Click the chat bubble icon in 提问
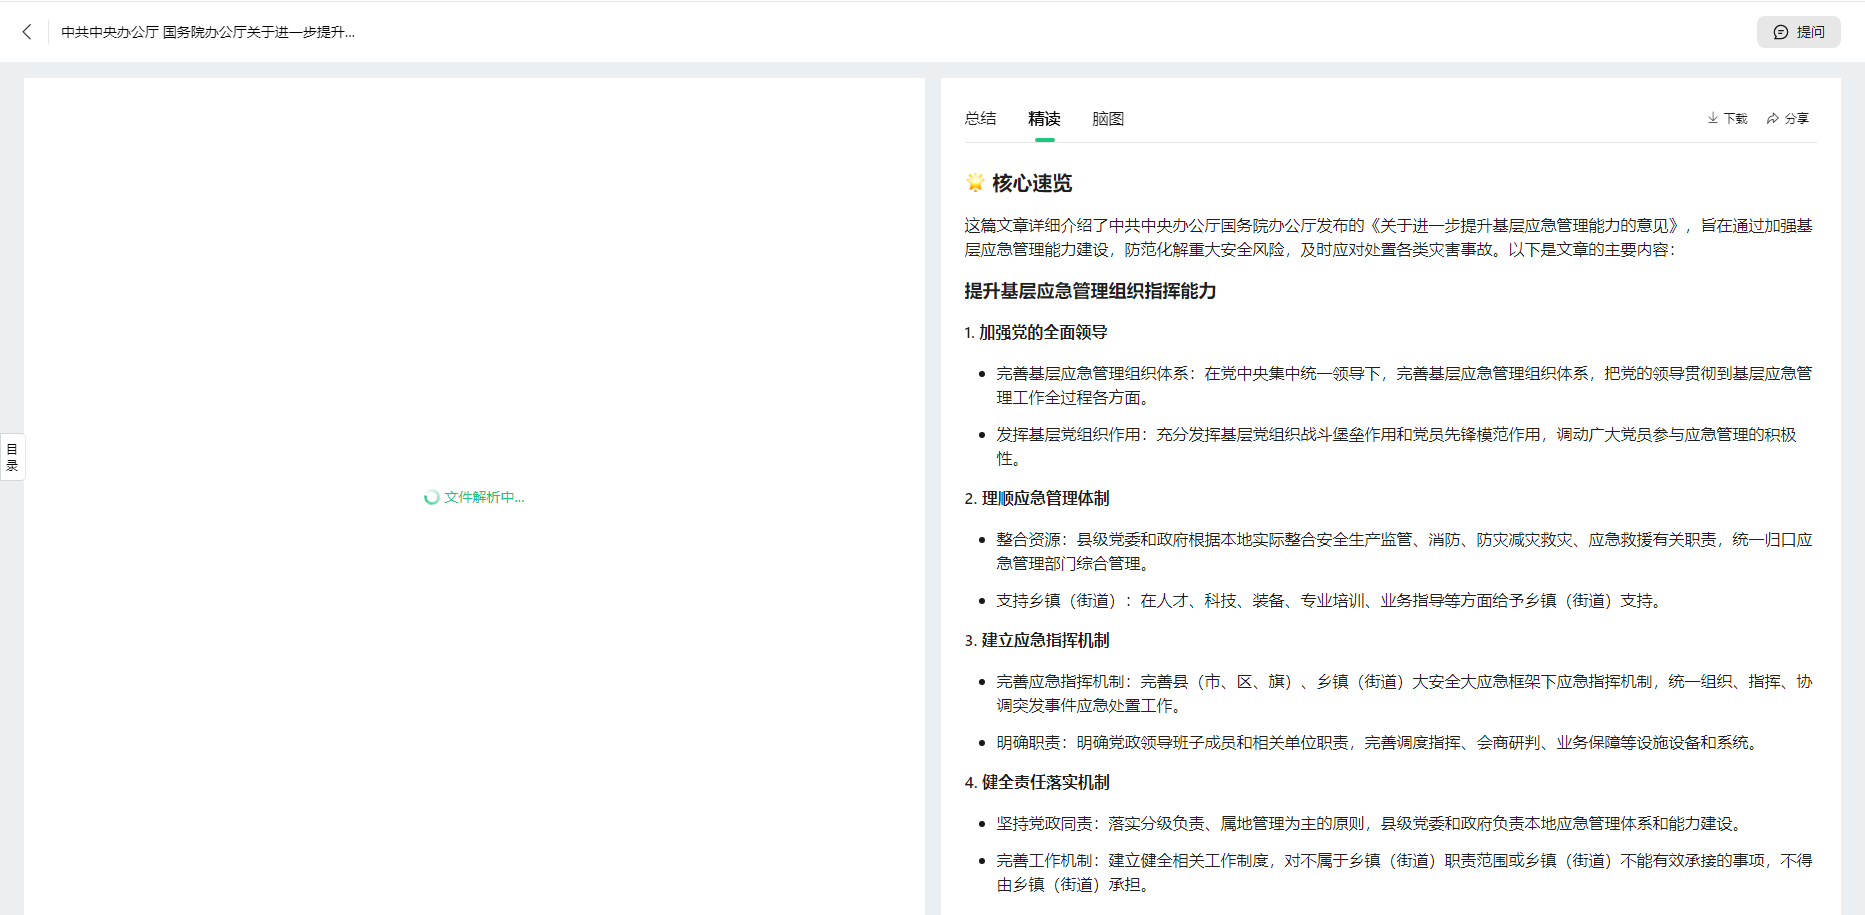Image resolution: width=1865 pixels, height=915 pixels. tap(1781, 32)
